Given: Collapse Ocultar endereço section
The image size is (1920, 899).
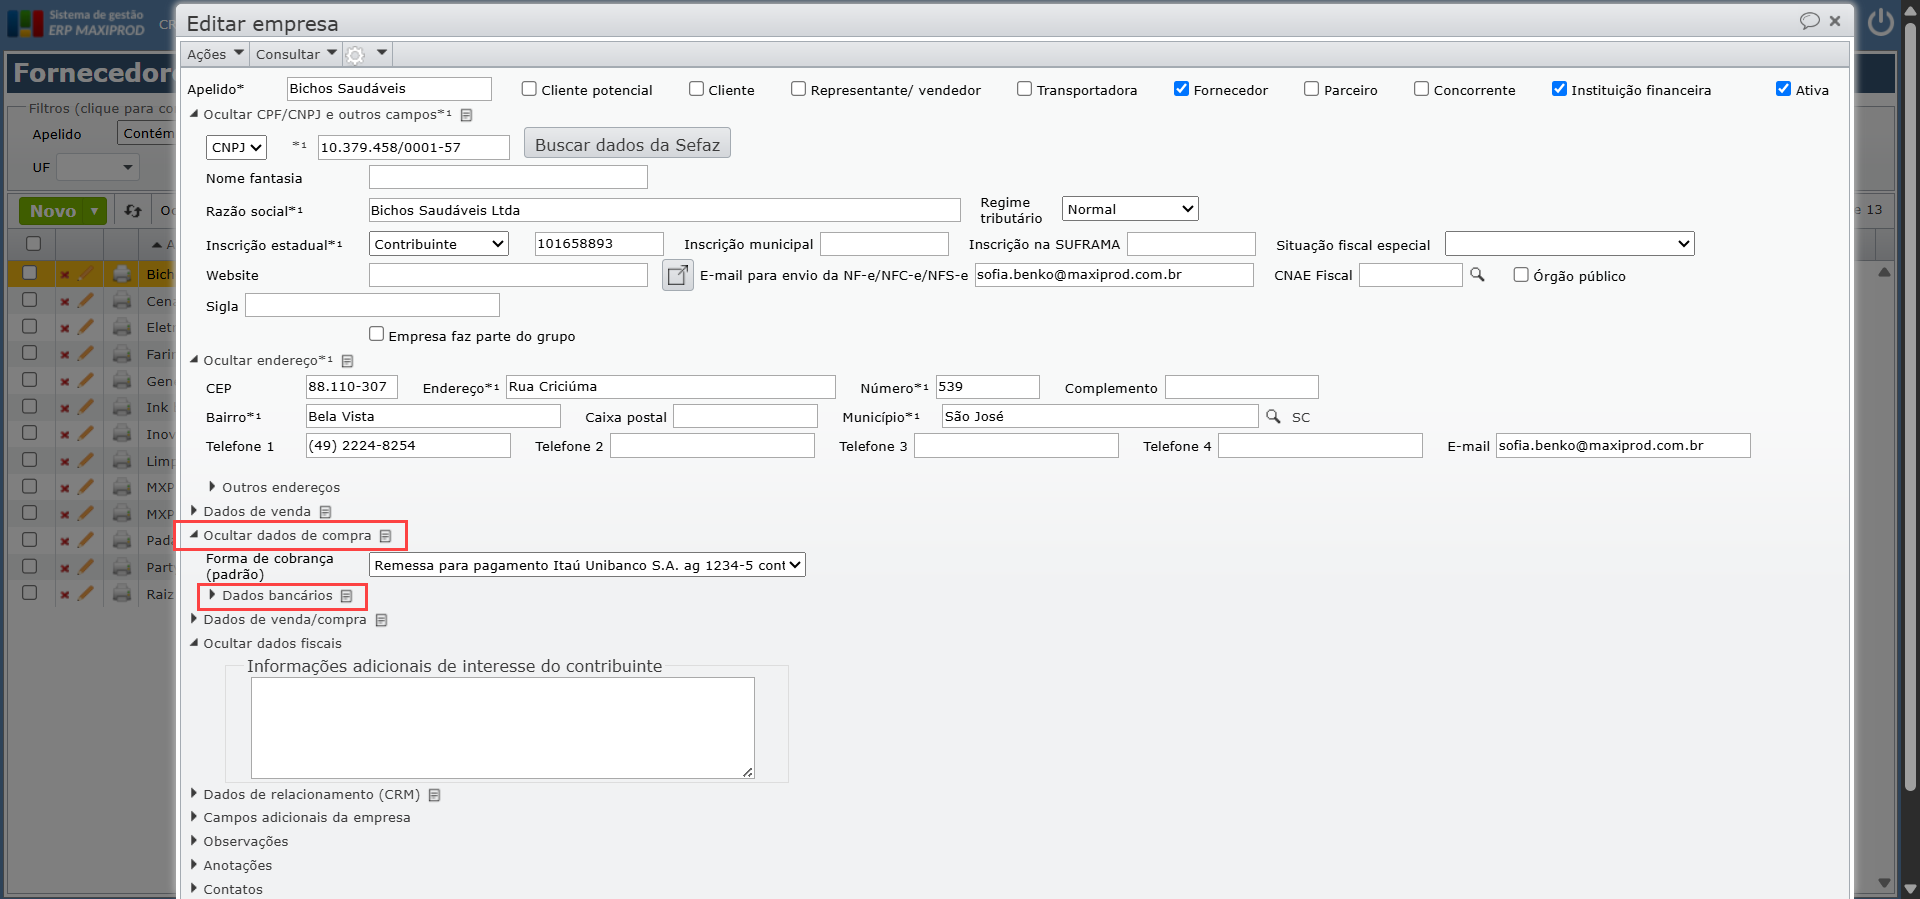Looking at the screenshot, I should [261, 360].
